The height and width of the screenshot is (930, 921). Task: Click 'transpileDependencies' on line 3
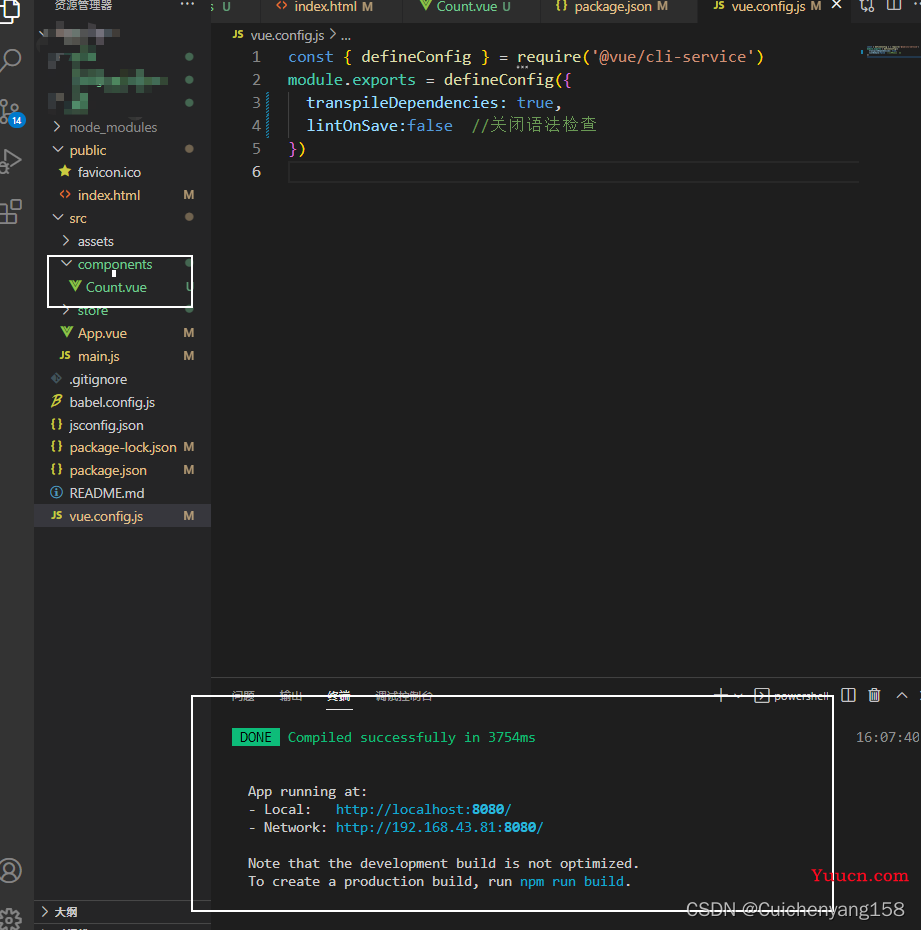[x=402, y=103]
